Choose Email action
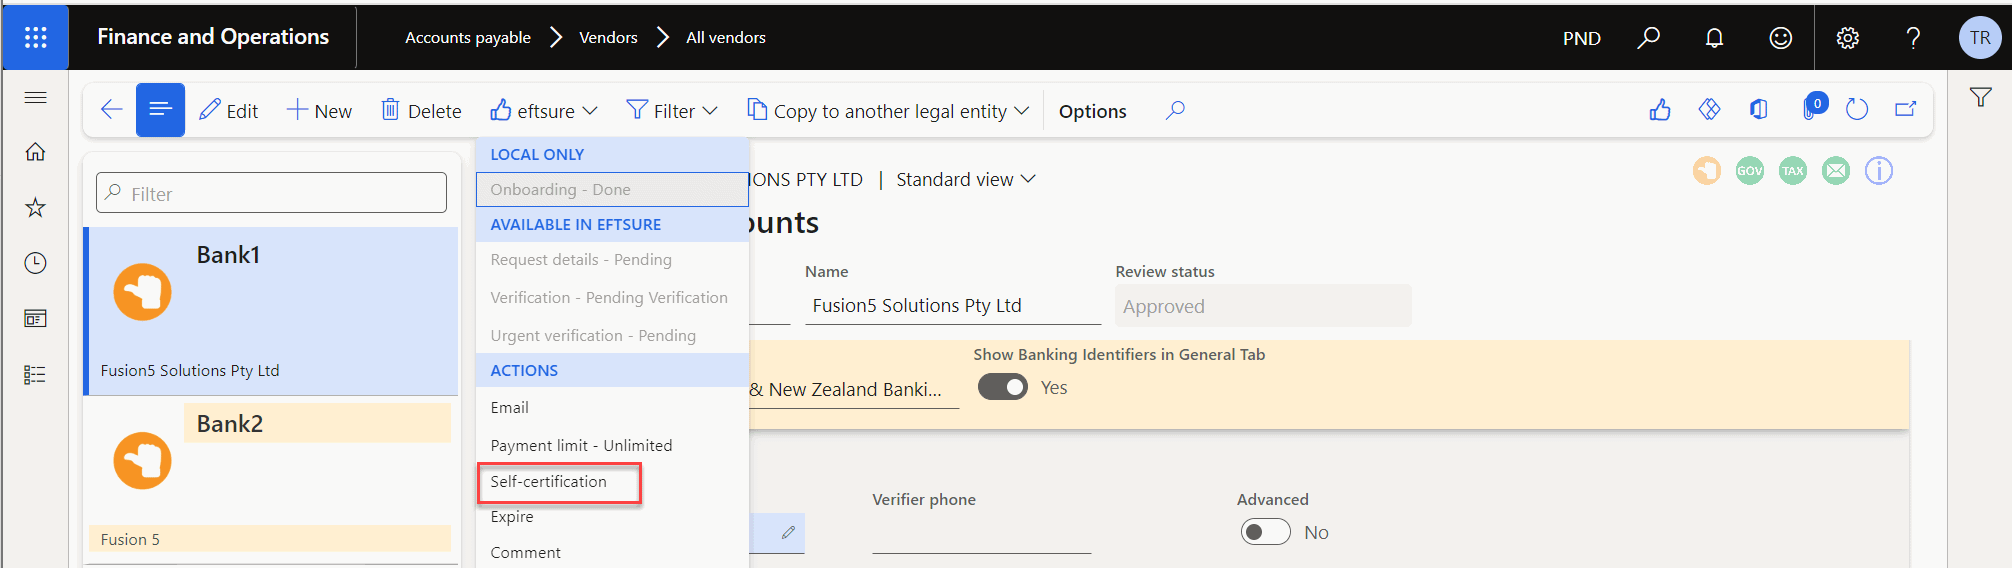Screen dimensions: 2012x568 [x=612, y=407]
